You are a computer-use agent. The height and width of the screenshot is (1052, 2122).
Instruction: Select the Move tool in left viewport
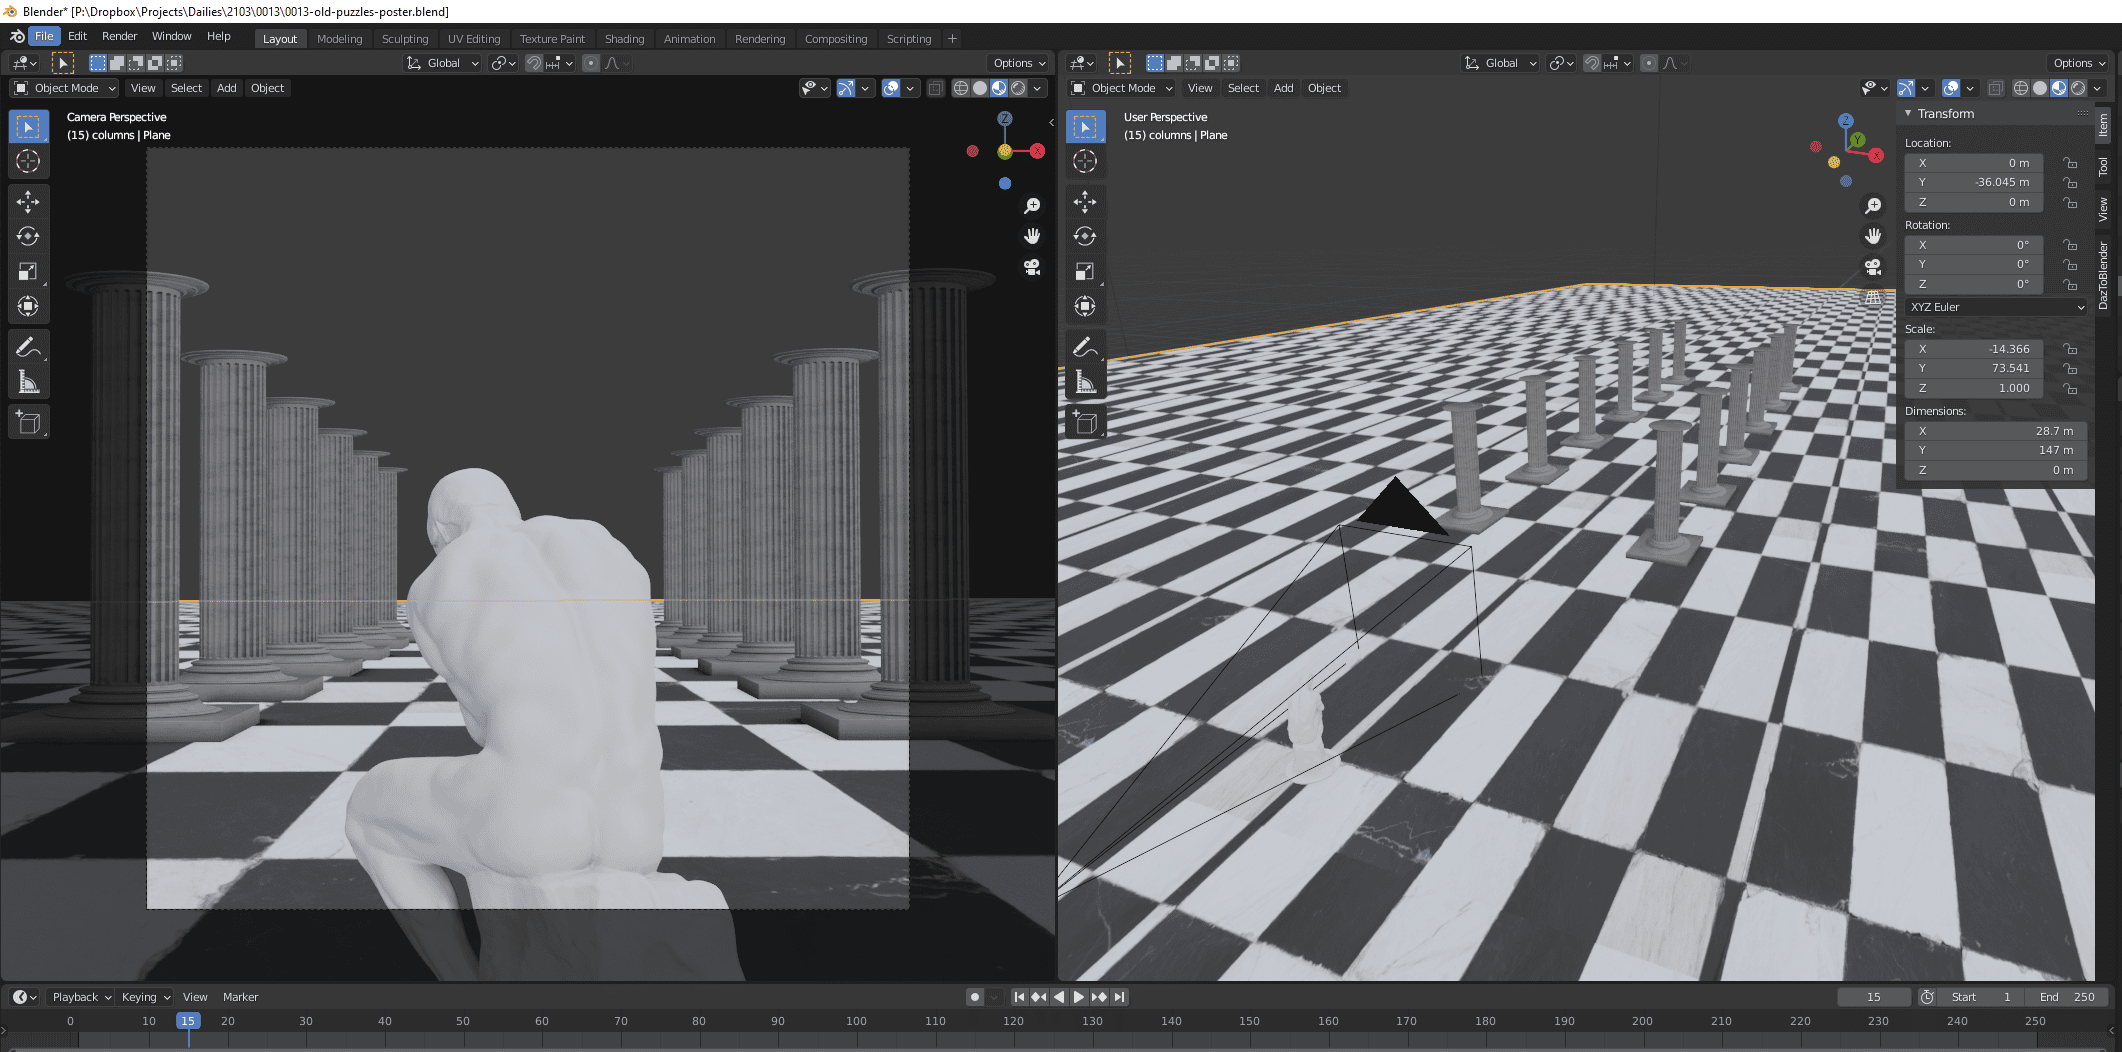[x=28, y=202]
